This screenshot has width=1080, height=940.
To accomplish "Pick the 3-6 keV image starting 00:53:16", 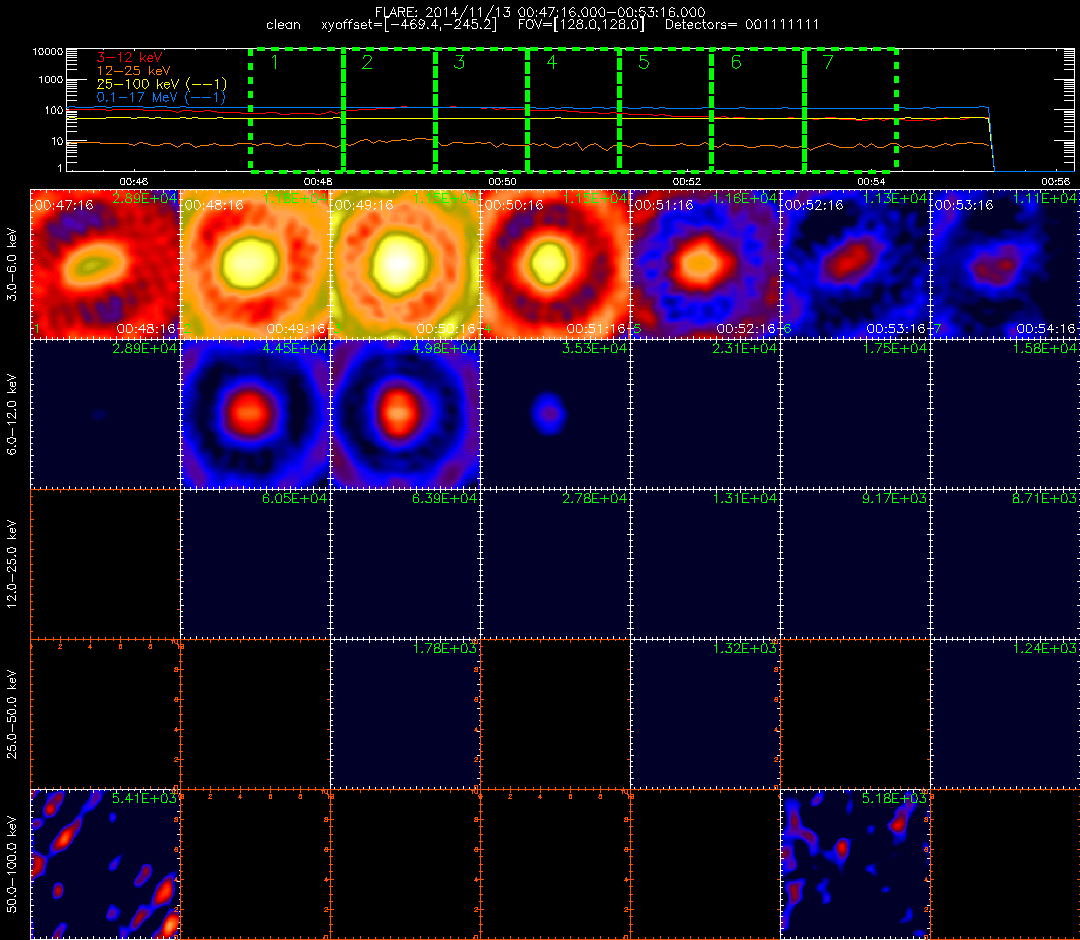I will coord(1006,264).
